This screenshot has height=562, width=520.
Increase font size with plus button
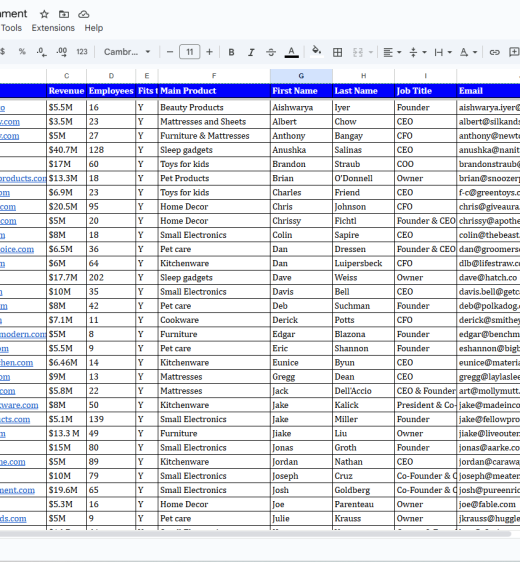[209, 52]
